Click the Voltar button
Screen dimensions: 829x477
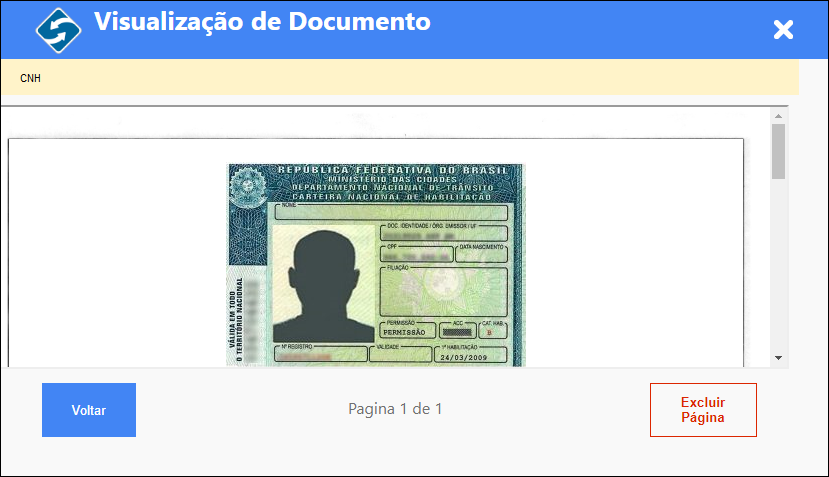tap(89, 410)
